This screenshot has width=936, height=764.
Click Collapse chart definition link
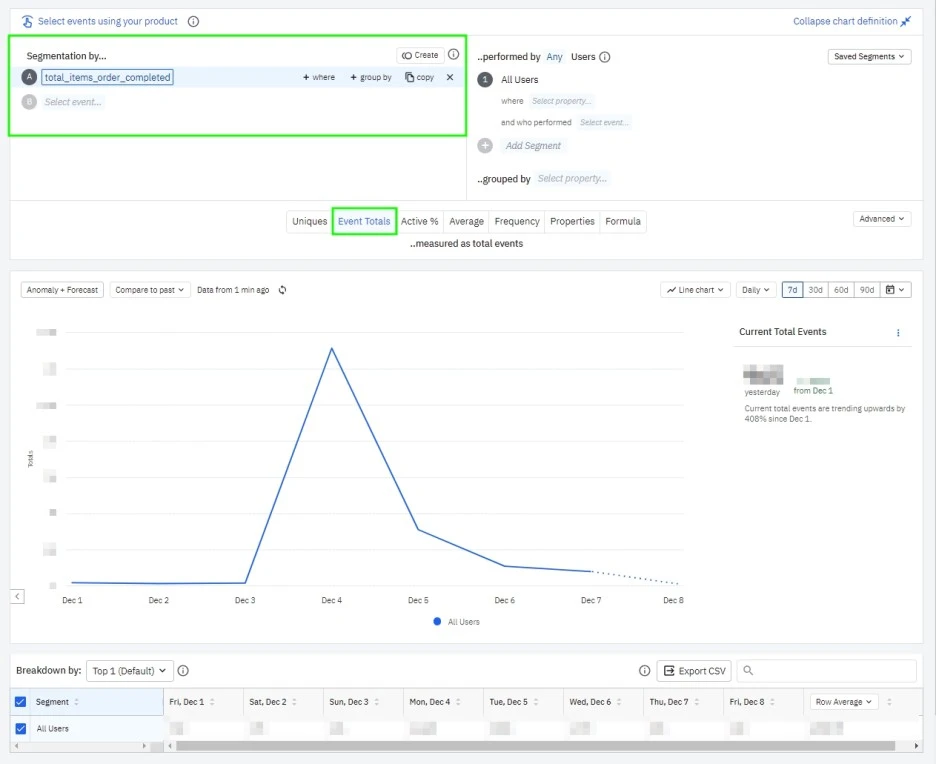pos(845,21)
